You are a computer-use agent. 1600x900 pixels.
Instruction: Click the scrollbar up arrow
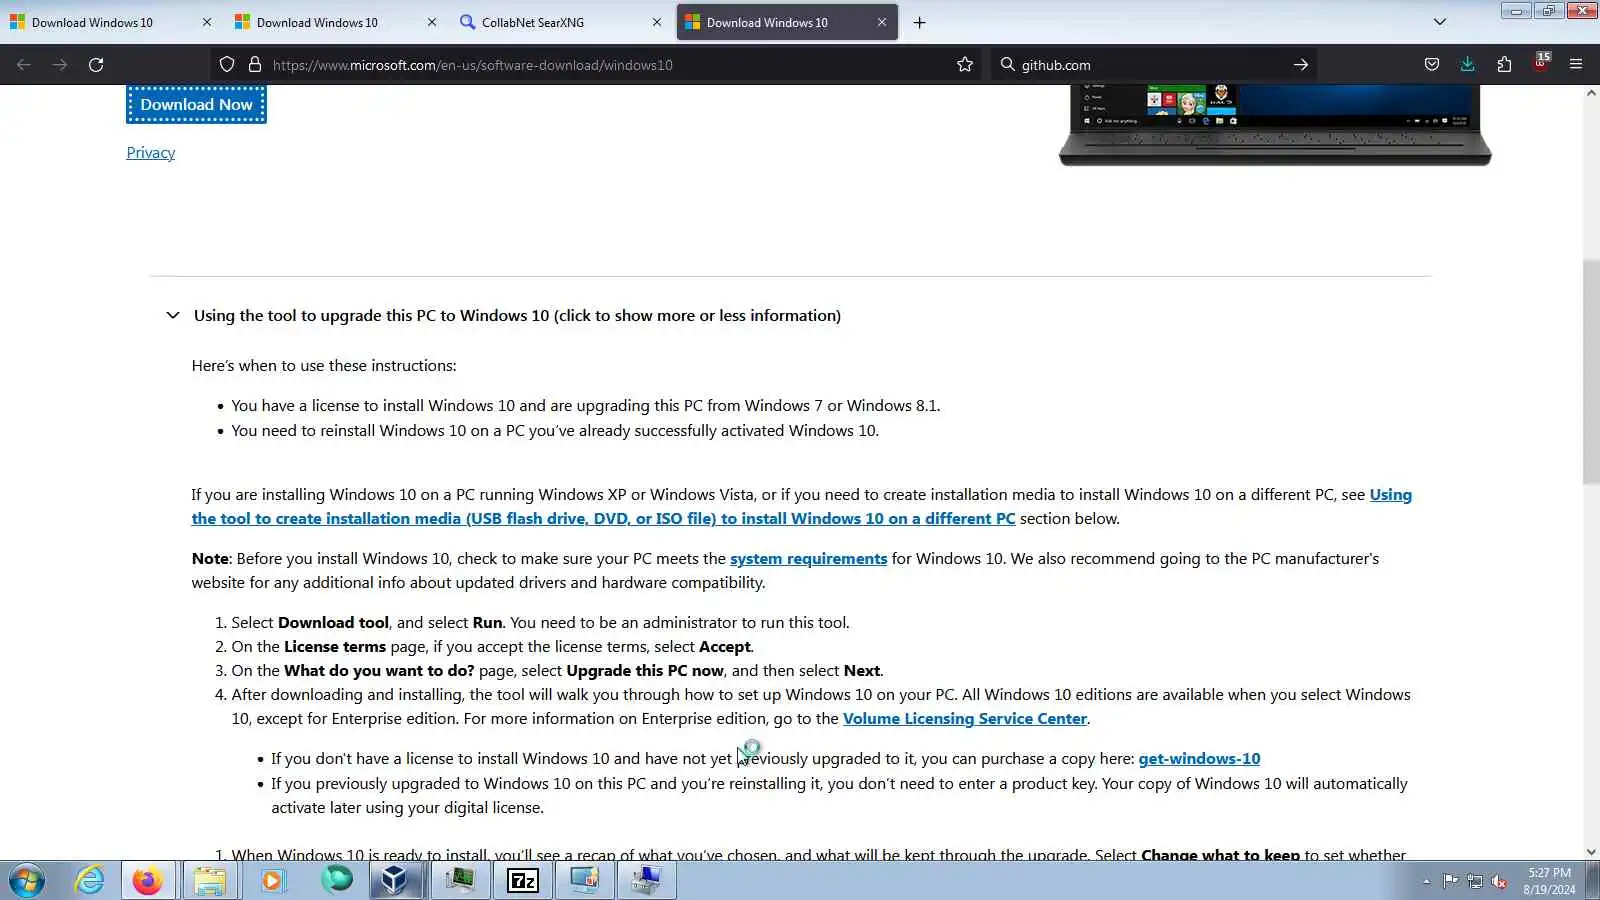(x=1591, y=93)
